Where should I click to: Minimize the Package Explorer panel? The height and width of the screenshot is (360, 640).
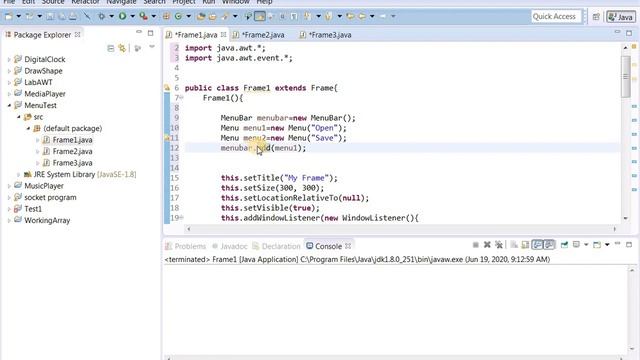coord(139,32)
